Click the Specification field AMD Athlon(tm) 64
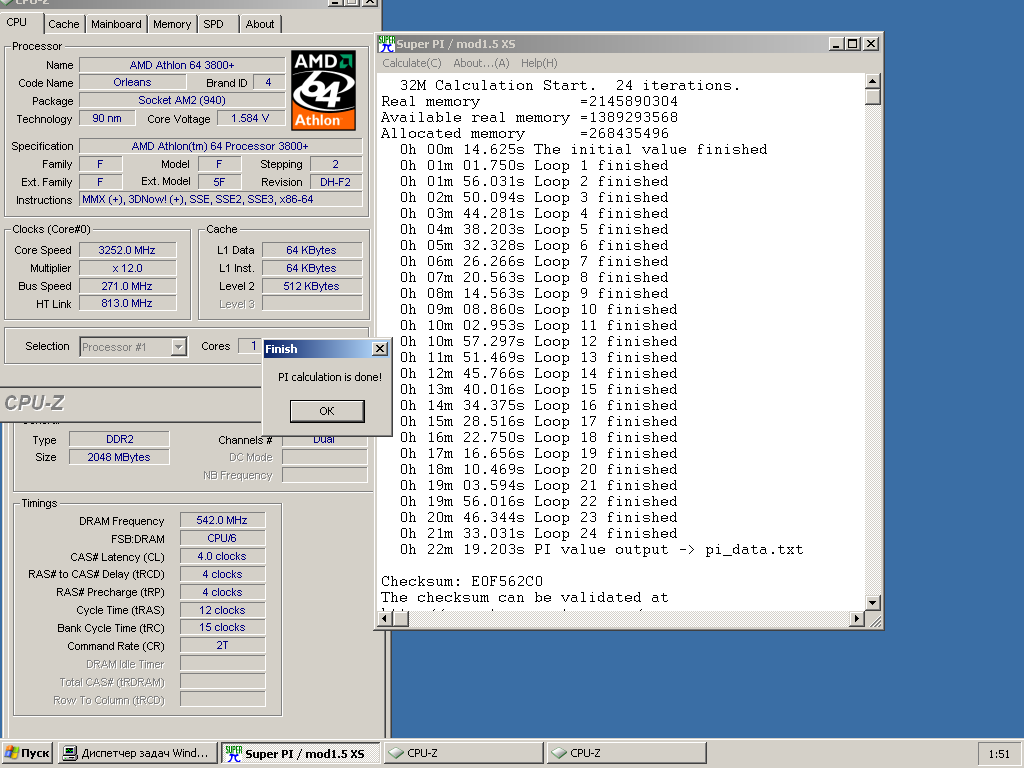 (221, 146)
